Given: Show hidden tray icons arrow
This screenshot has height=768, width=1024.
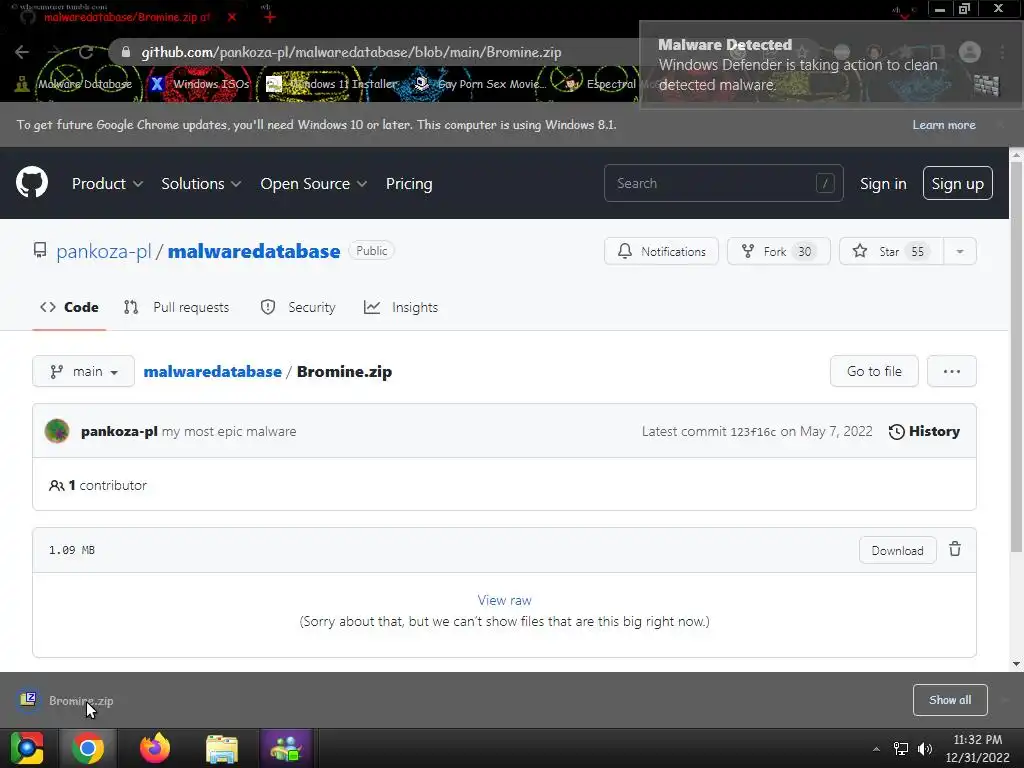Looking at the screenshot, I should [876, 749].
